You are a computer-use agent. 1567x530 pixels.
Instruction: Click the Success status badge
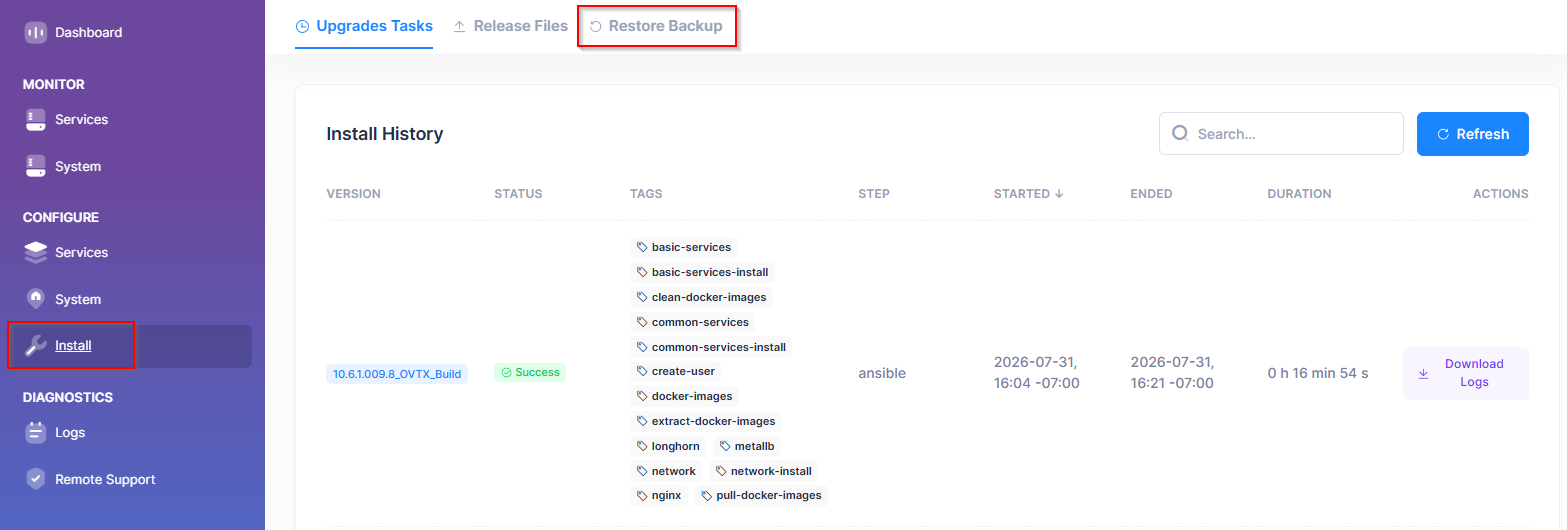coord(530,372)
